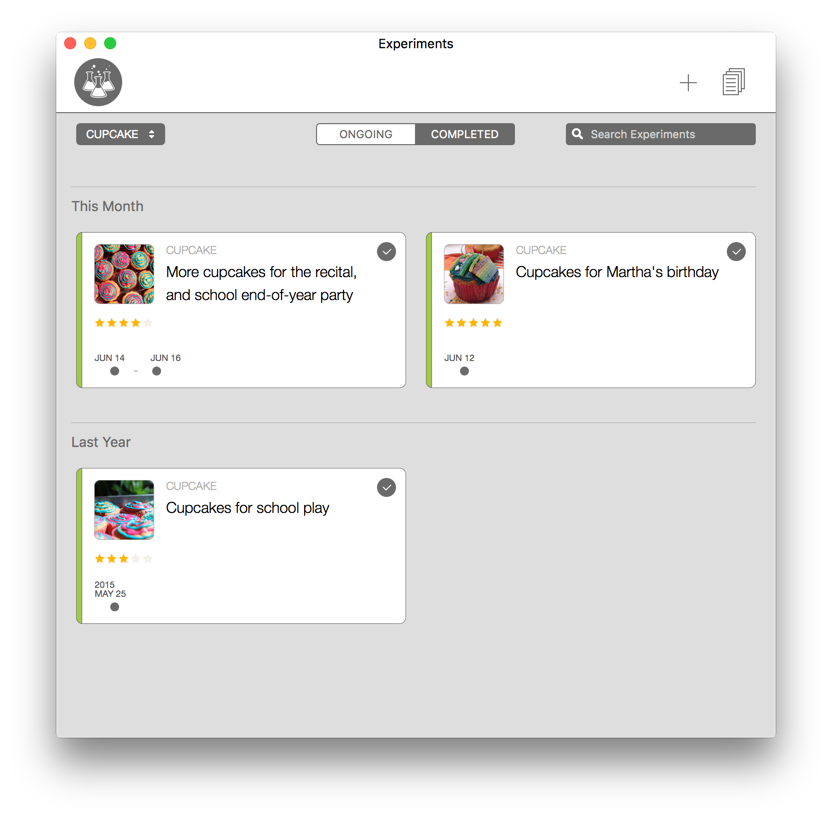Select the 2015 MAY 25 timeline dot
Screen dimensions: 832x818
115,607
